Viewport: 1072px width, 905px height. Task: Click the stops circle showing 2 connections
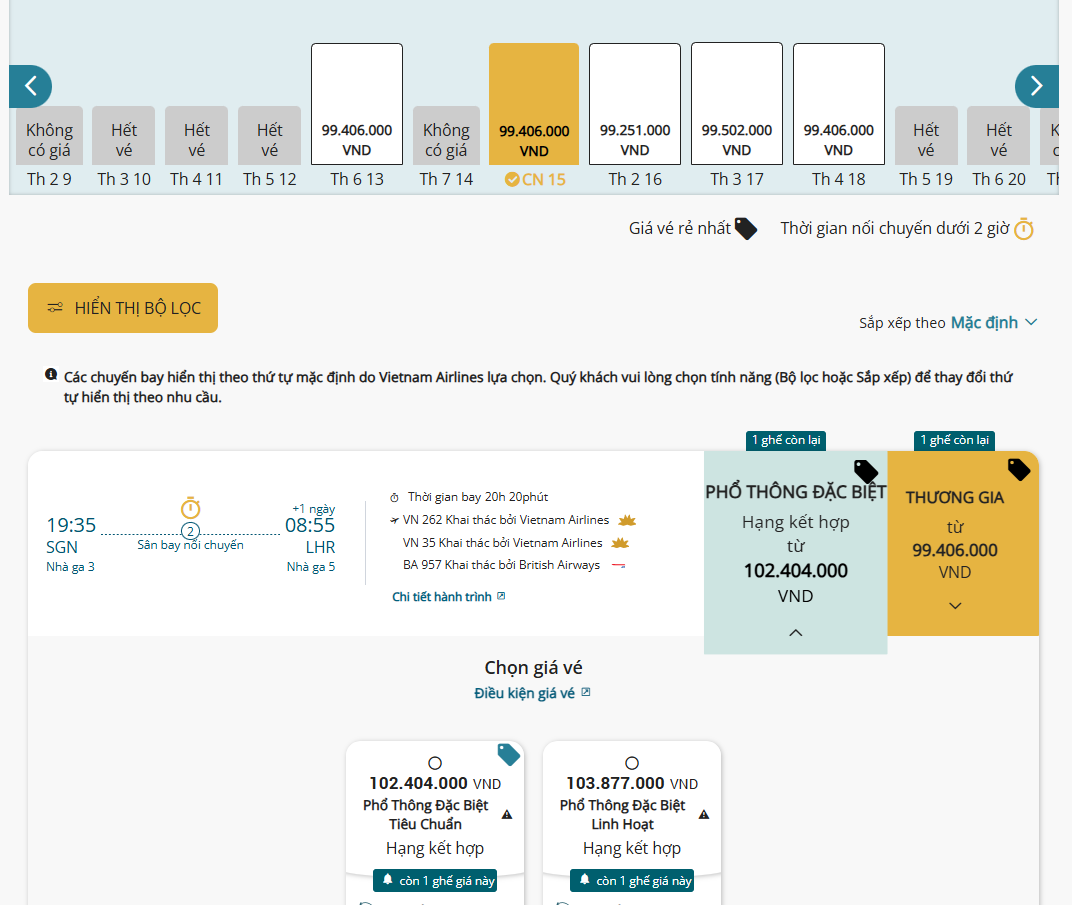pyautogui.click(x=190, y=531)
